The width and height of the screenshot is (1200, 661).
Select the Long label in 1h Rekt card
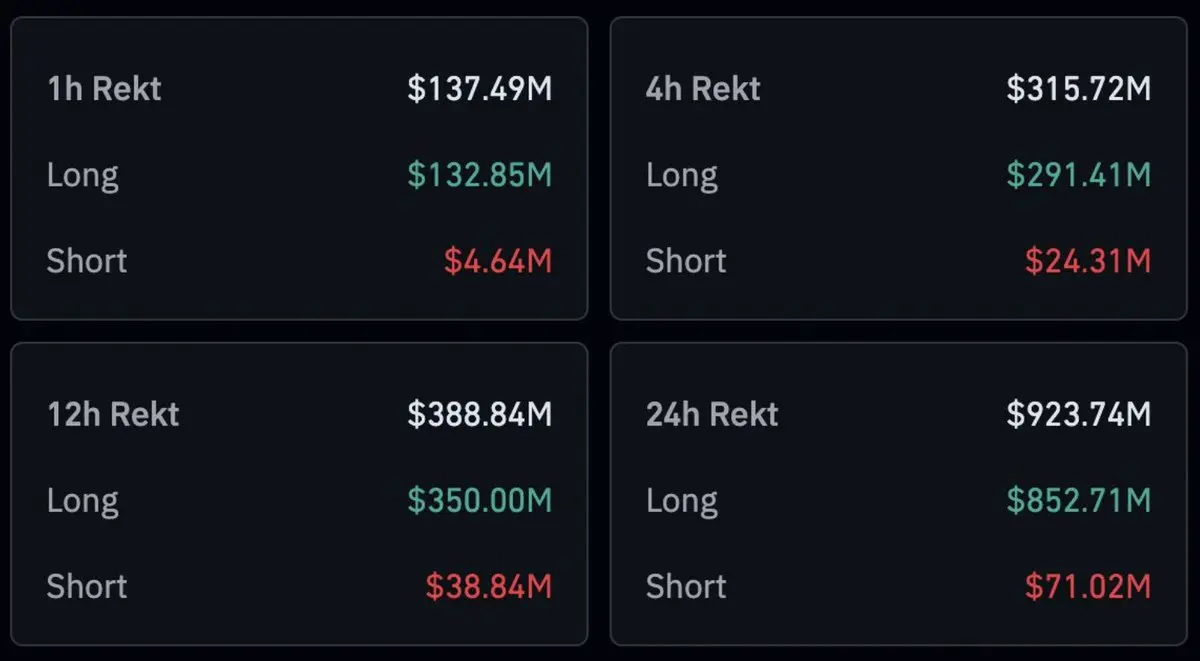[x=83, y=175]
